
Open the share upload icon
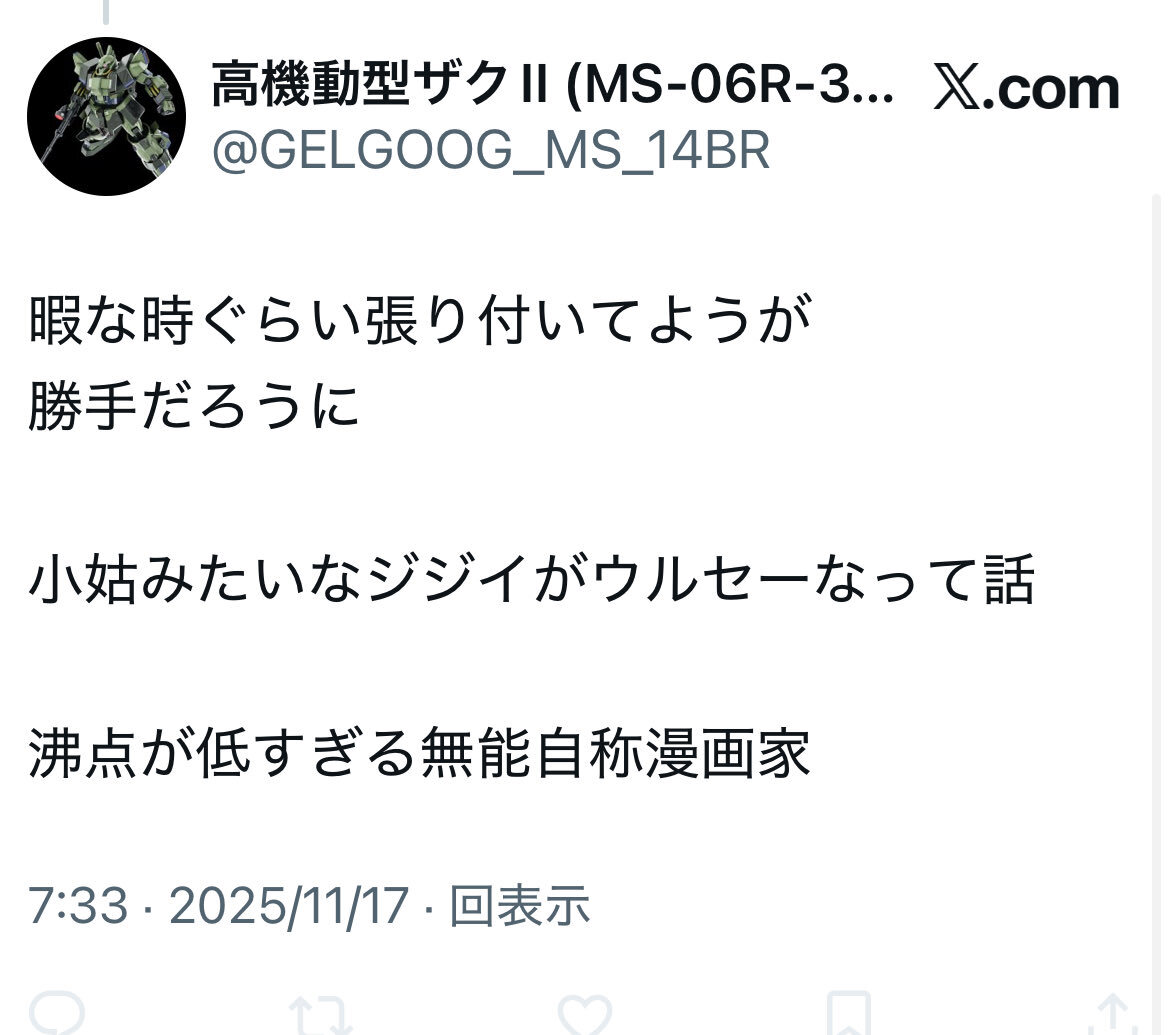1113,1013
